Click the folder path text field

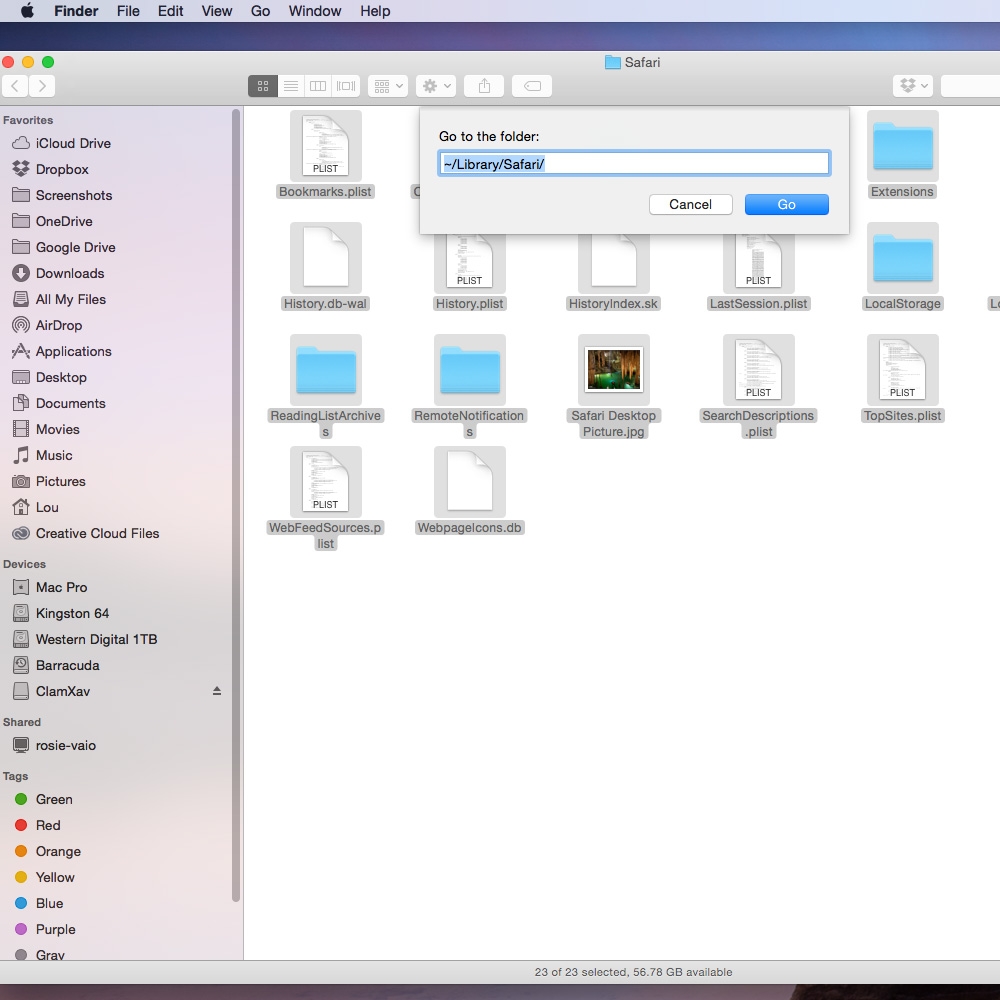(x=634, y=163)
